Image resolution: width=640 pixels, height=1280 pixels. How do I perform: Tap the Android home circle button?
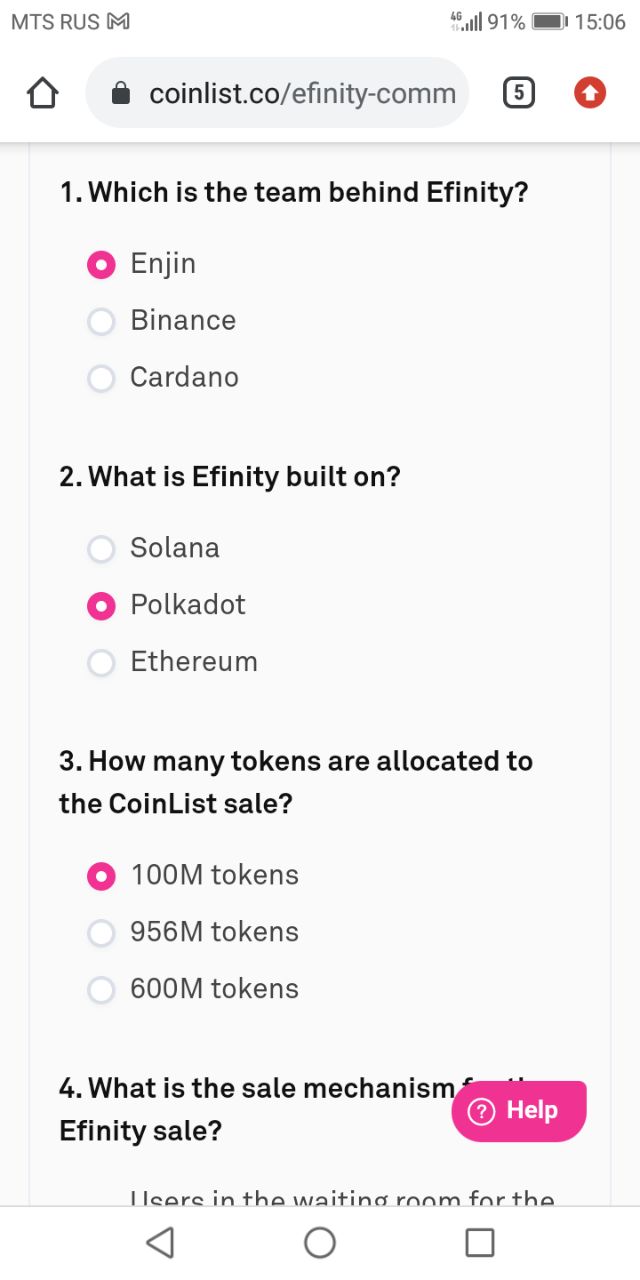320,1242
